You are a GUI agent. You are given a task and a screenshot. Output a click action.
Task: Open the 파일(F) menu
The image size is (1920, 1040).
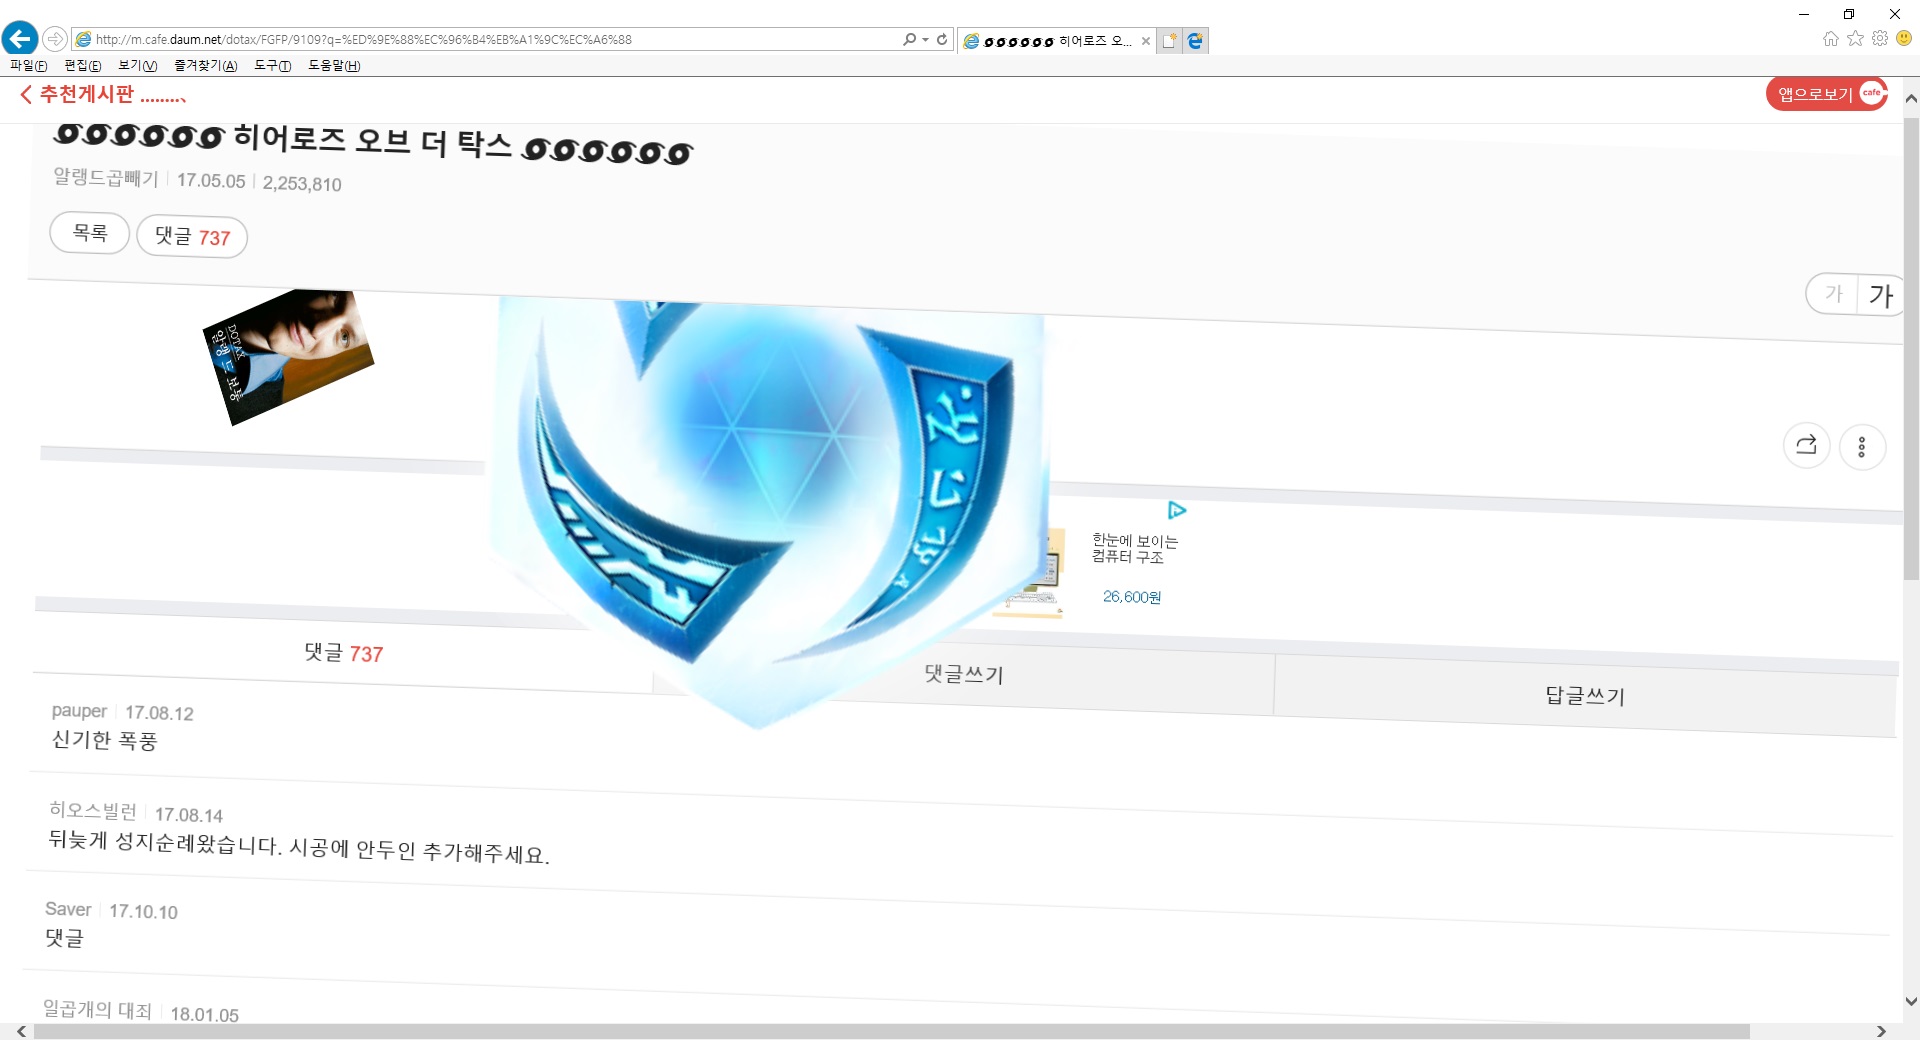(x=28, y=65)
